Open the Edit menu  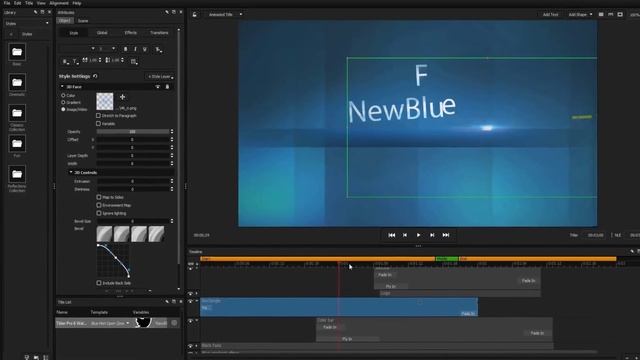click(18, 3)
